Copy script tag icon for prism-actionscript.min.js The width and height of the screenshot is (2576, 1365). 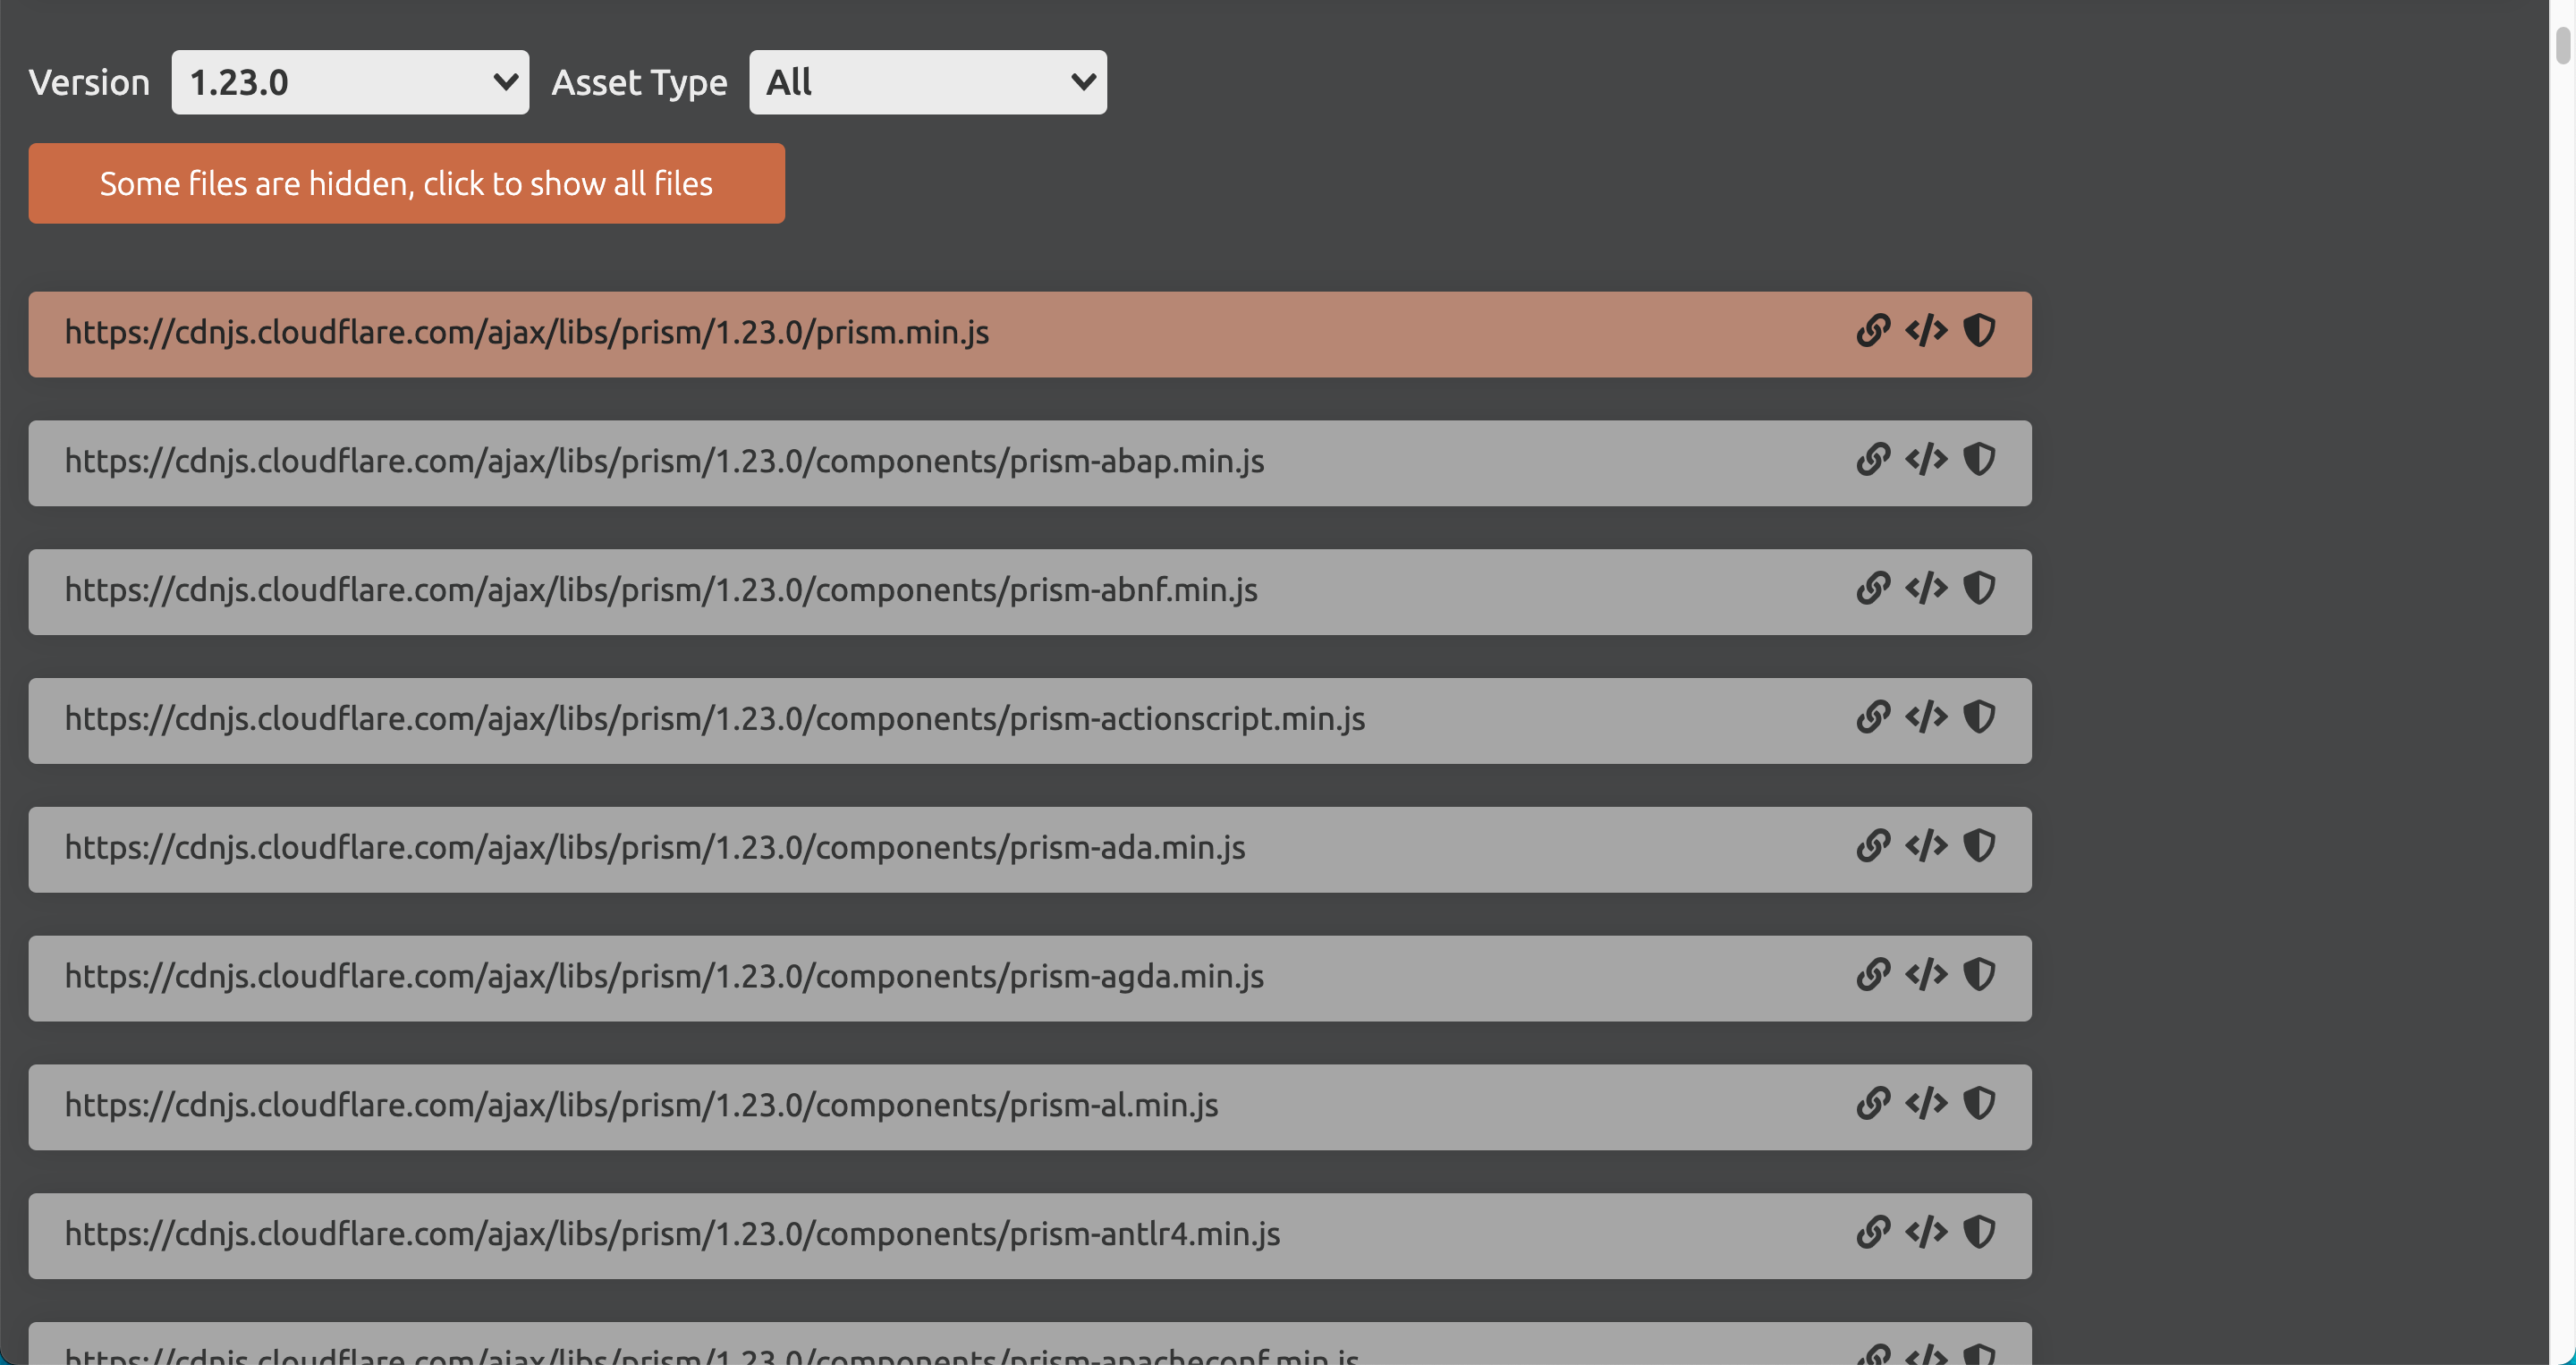1926,717
